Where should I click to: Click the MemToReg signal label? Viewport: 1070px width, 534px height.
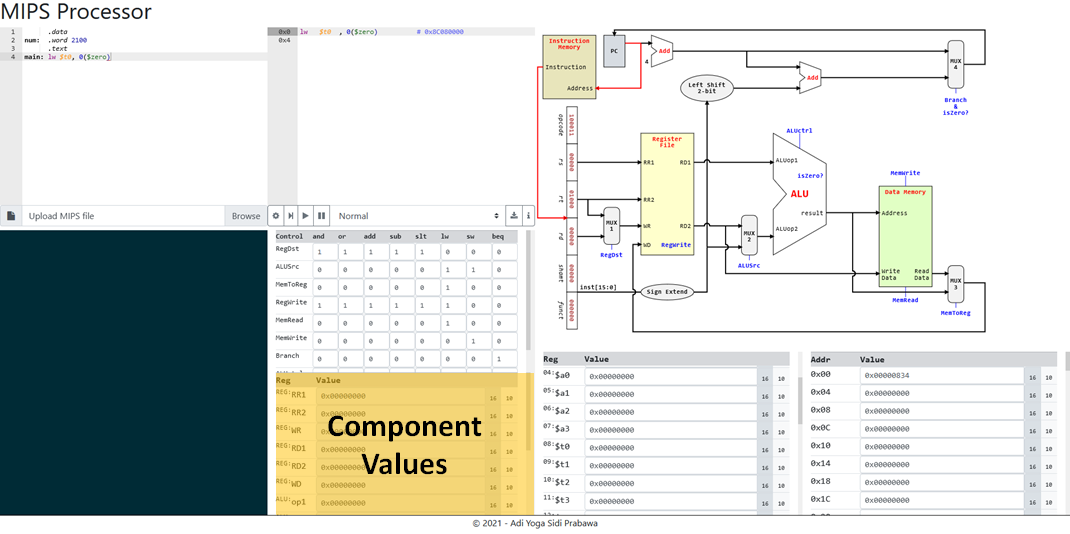[955, 313]
